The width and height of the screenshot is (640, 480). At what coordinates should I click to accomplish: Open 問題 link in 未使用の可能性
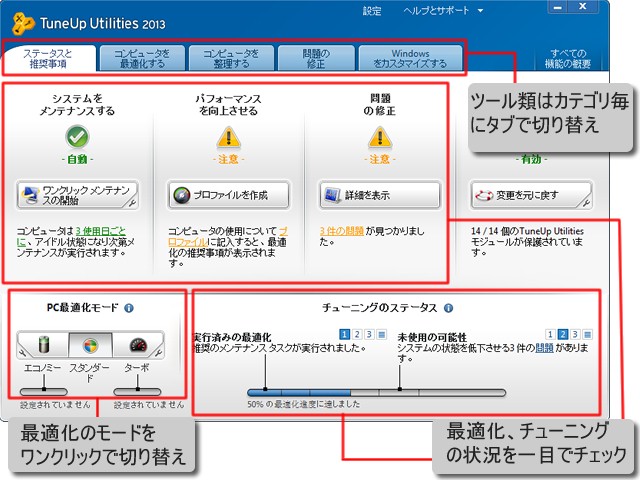tap(544, 348)
